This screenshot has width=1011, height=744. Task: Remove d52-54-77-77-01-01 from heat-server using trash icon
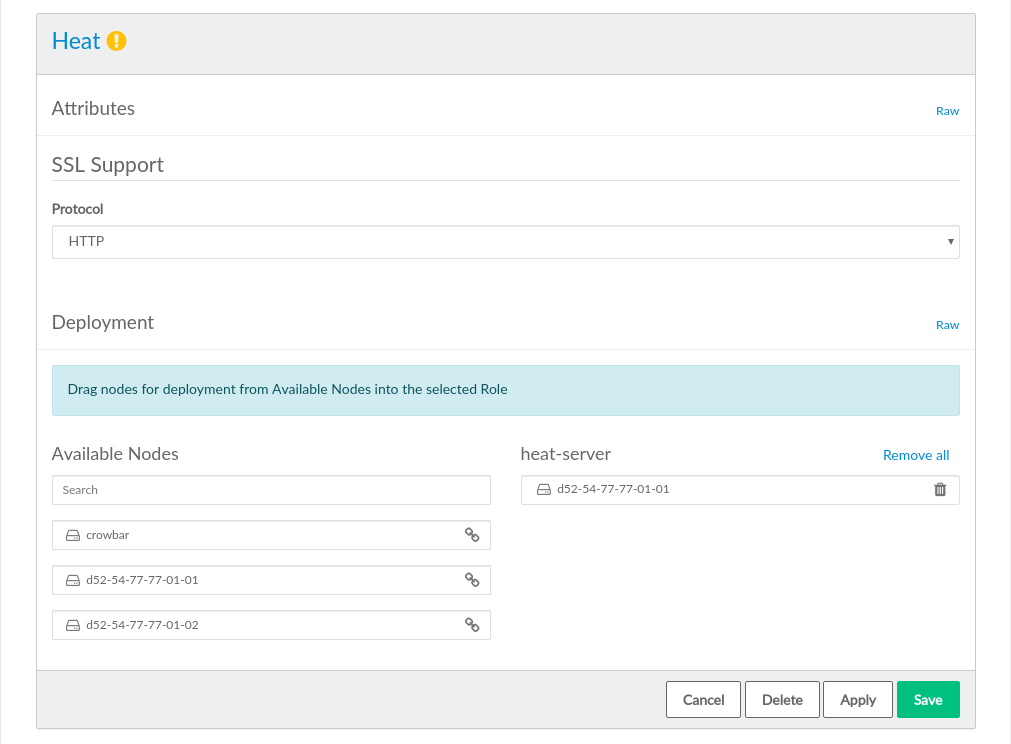point(940,490)
